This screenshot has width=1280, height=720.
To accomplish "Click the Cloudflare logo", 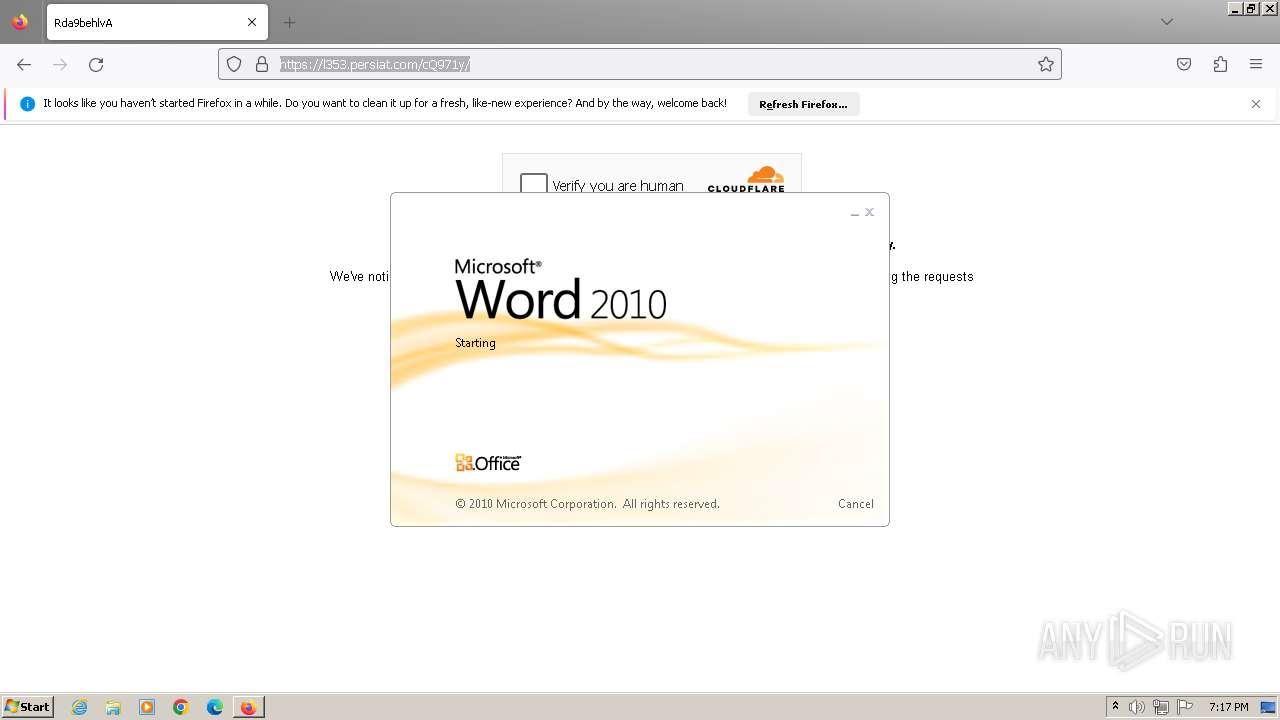I will [746, 179].
